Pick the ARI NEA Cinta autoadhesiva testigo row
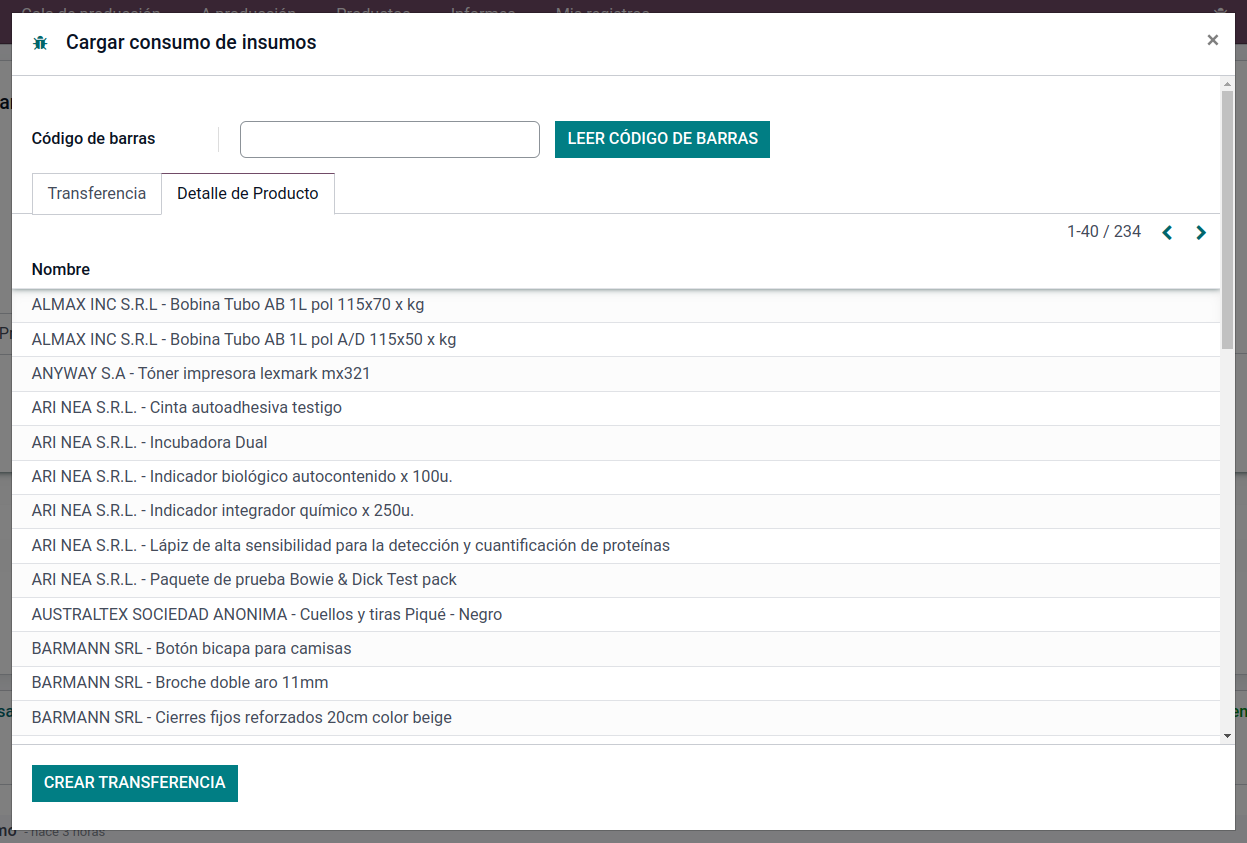The width and height of the screenshot is (1247, 843). click(x=187, y=408)
